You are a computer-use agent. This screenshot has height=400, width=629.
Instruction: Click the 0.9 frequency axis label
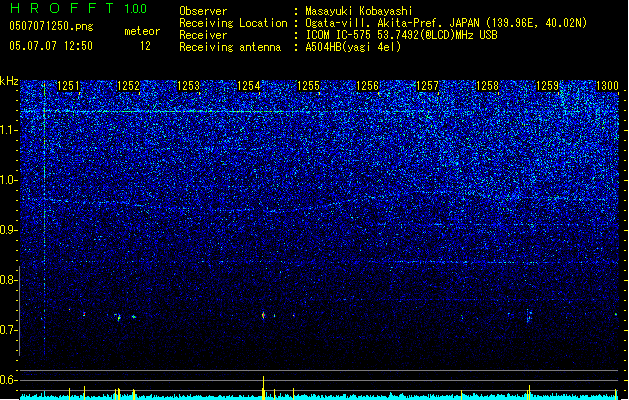tap(9, 230)
